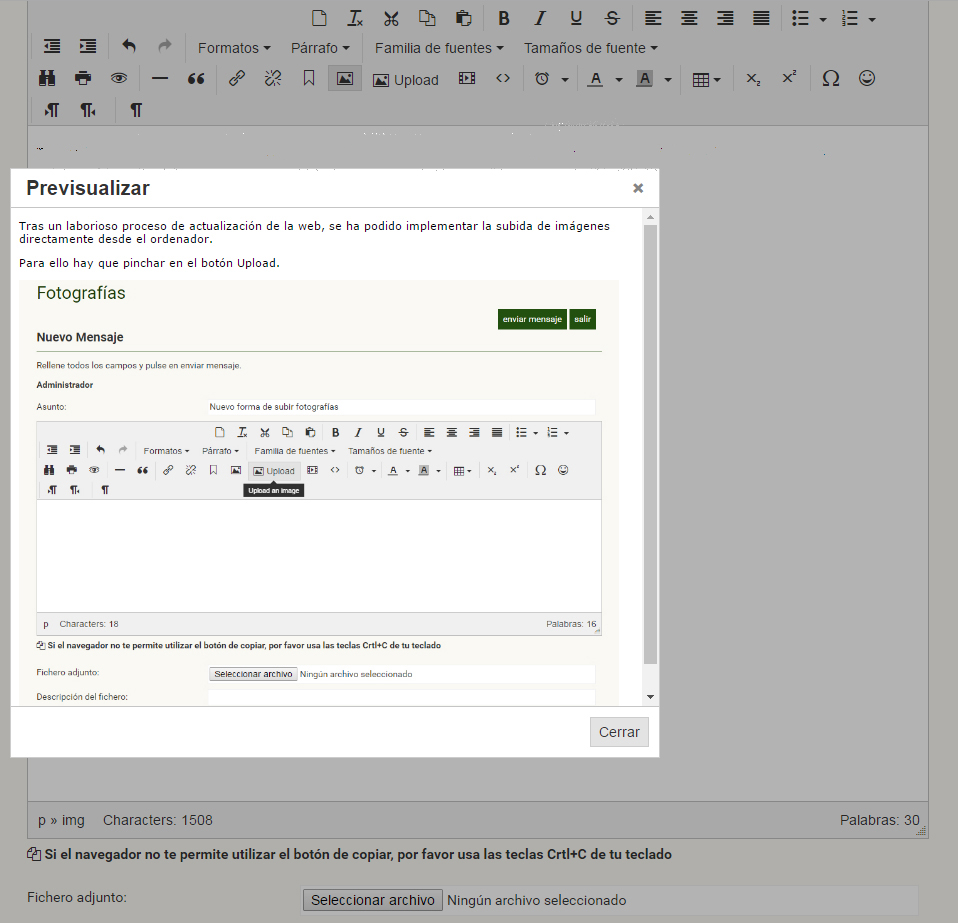The width and height of the screenshot is (958, 923).
Task: Open background color picker dropdown
Action: coord(668,79)
